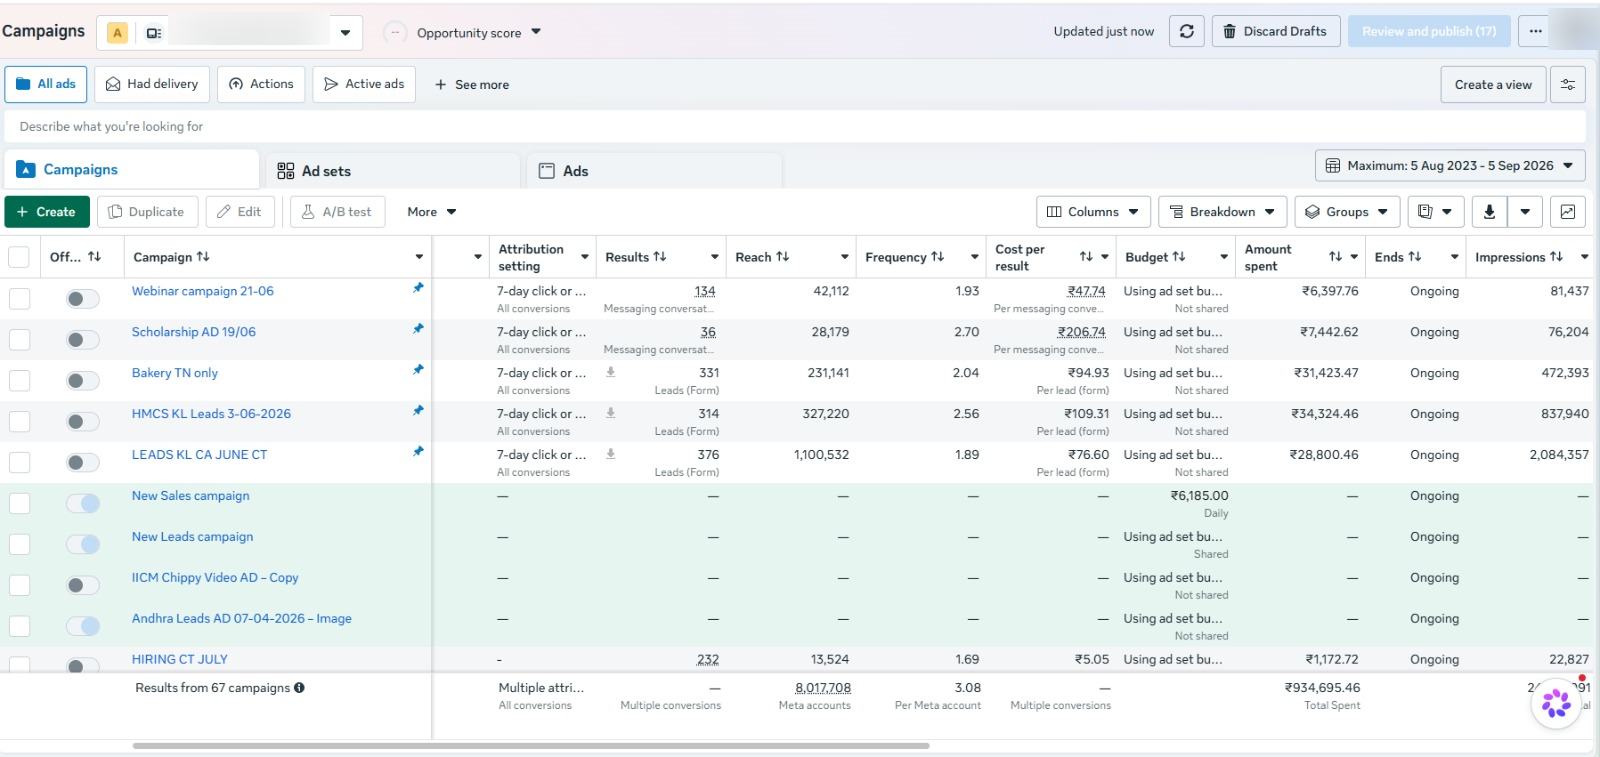Sort the Campaign name column
This screenshot has width=1600, height=757.
pyautogui.click(x=203, y=257)
